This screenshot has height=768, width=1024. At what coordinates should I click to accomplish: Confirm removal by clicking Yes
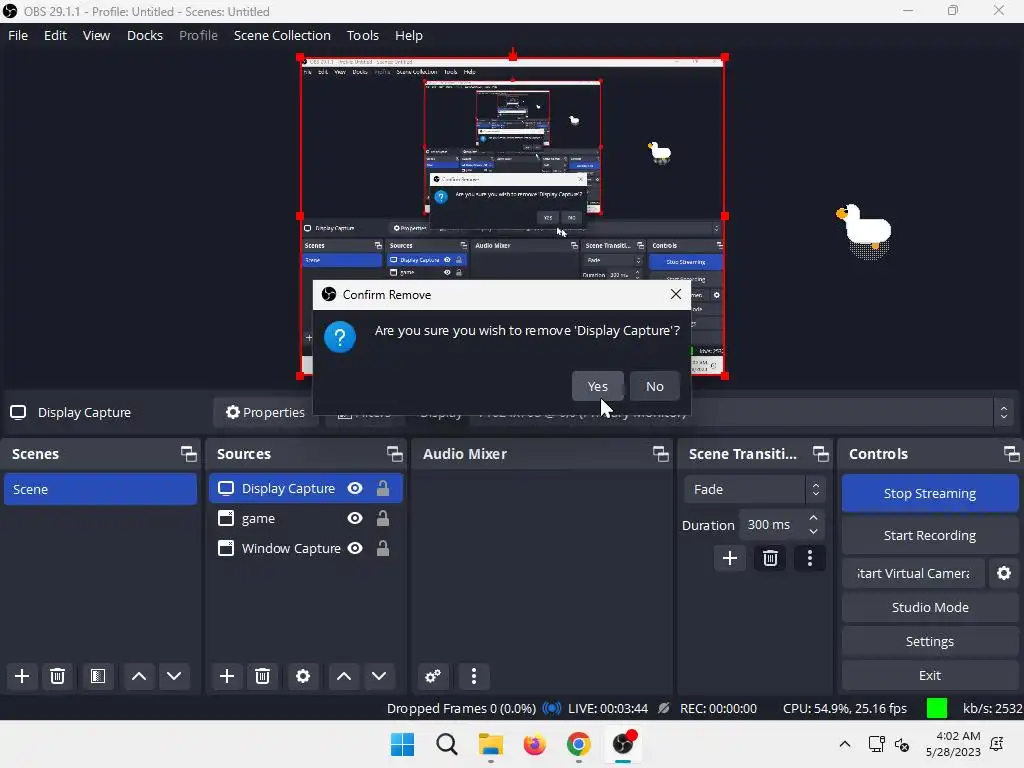click(597, 386)
